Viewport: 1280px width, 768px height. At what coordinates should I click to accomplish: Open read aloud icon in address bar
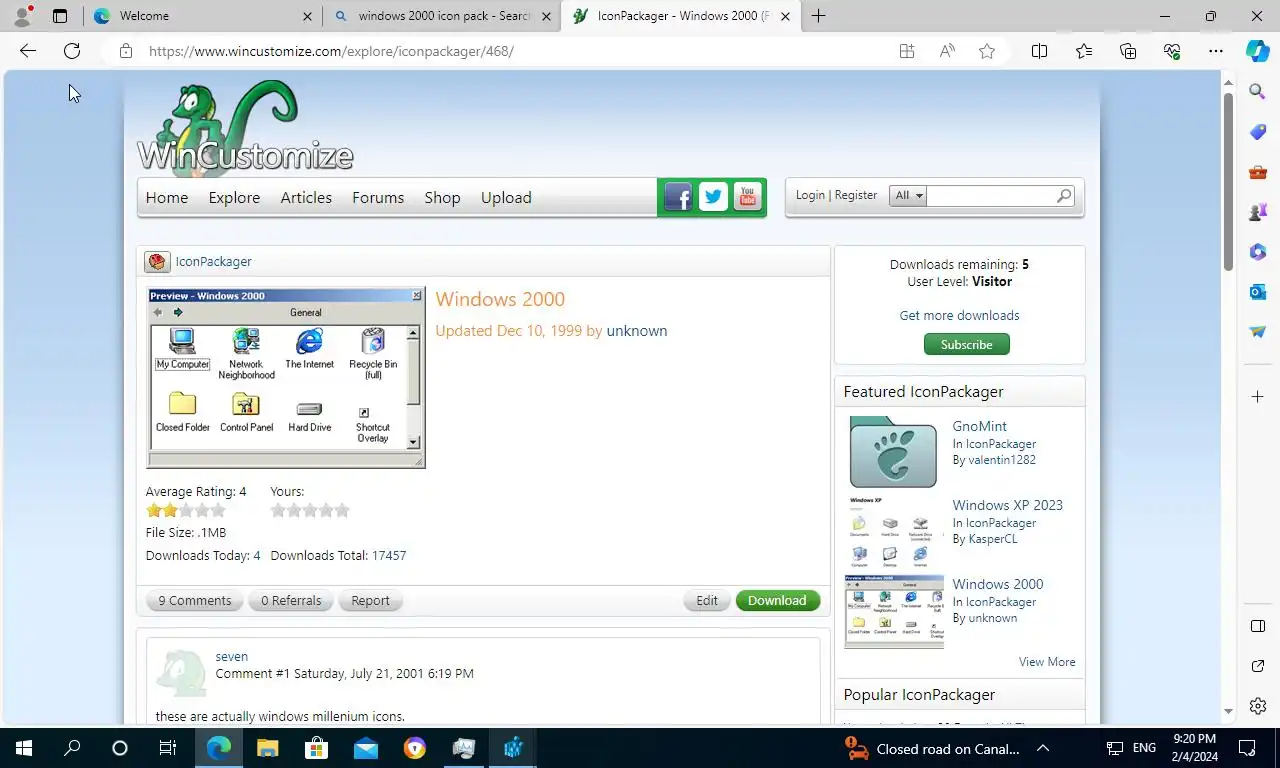tap(947, 51)
